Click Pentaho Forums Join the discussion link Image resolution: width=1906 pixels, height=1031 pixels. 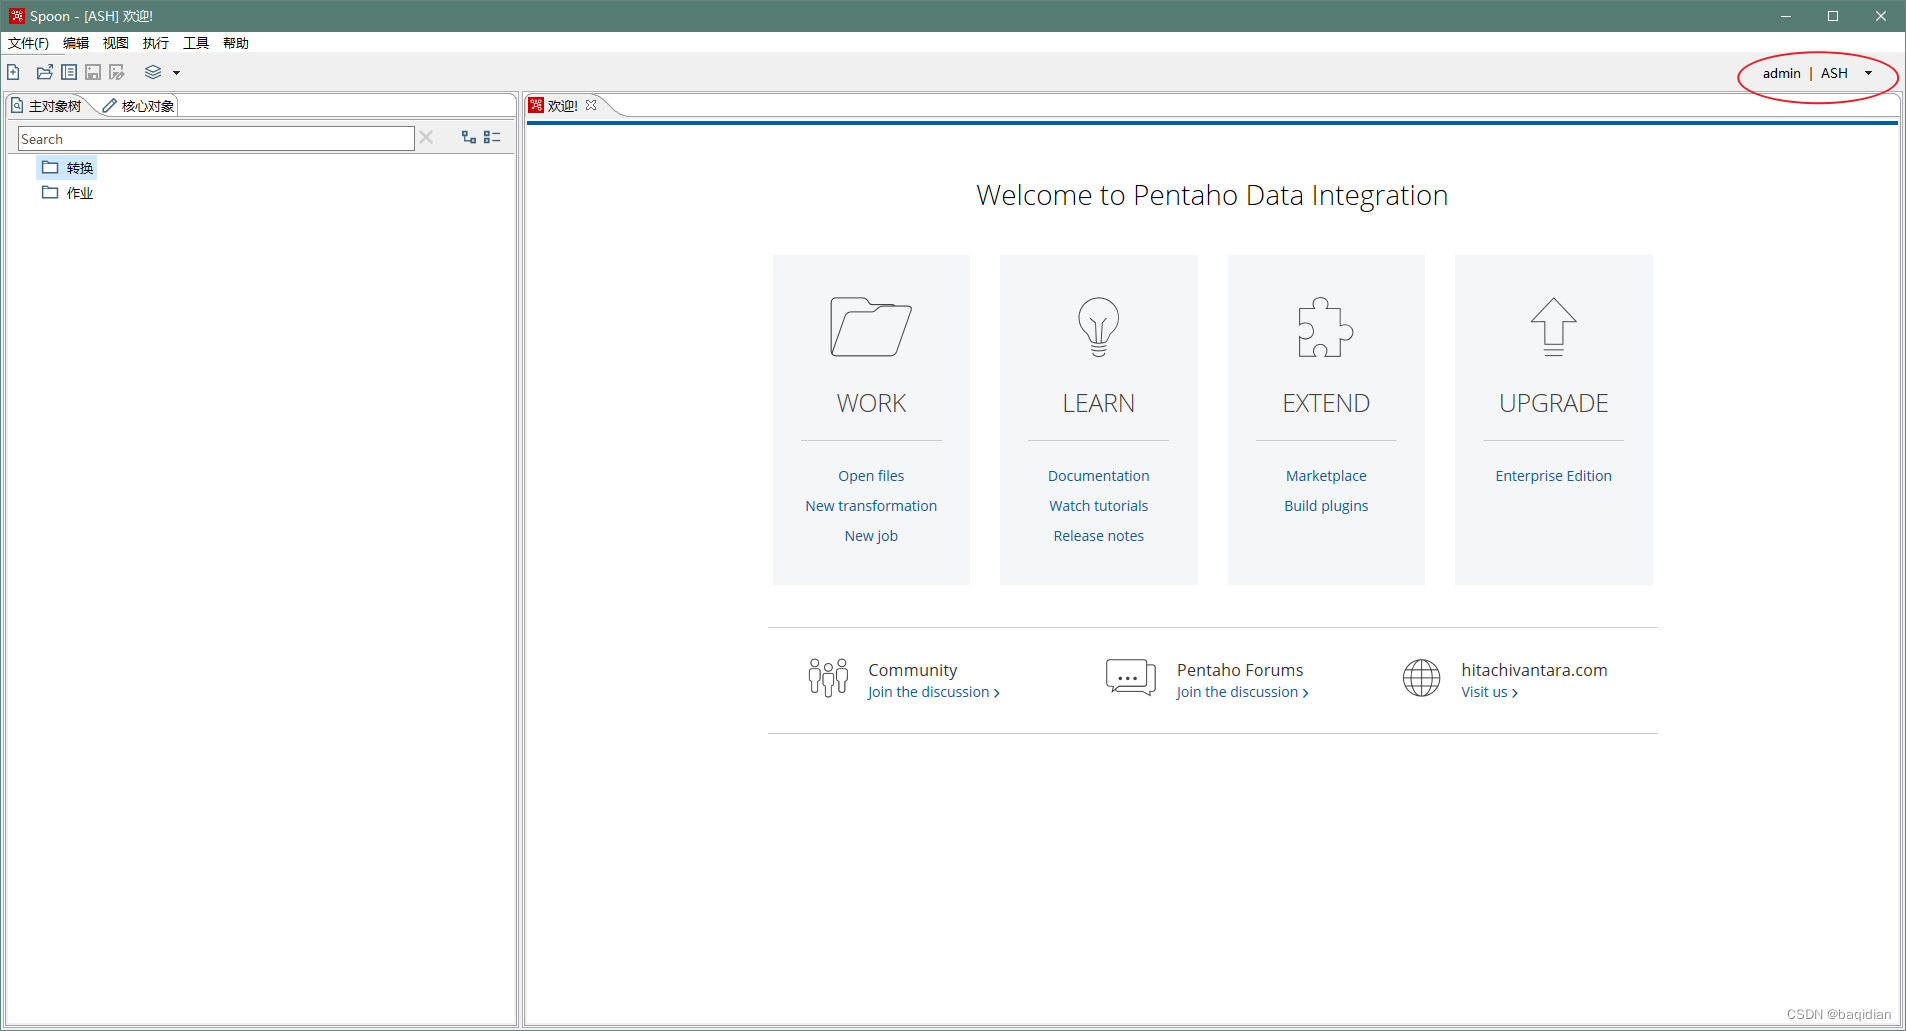[x=1242, y=692]
